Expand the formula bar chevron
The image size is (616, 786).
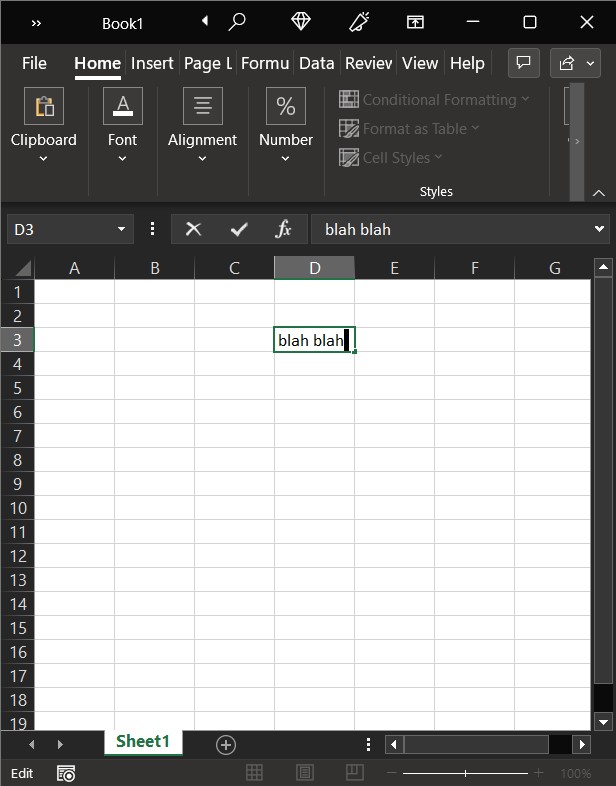point(599,229)
